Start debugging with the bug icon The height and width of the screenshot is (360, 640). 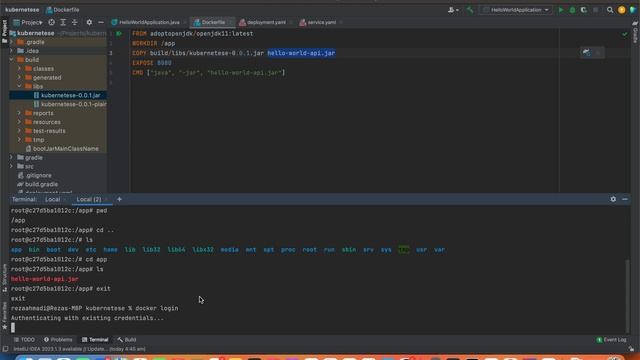(572, 10)
